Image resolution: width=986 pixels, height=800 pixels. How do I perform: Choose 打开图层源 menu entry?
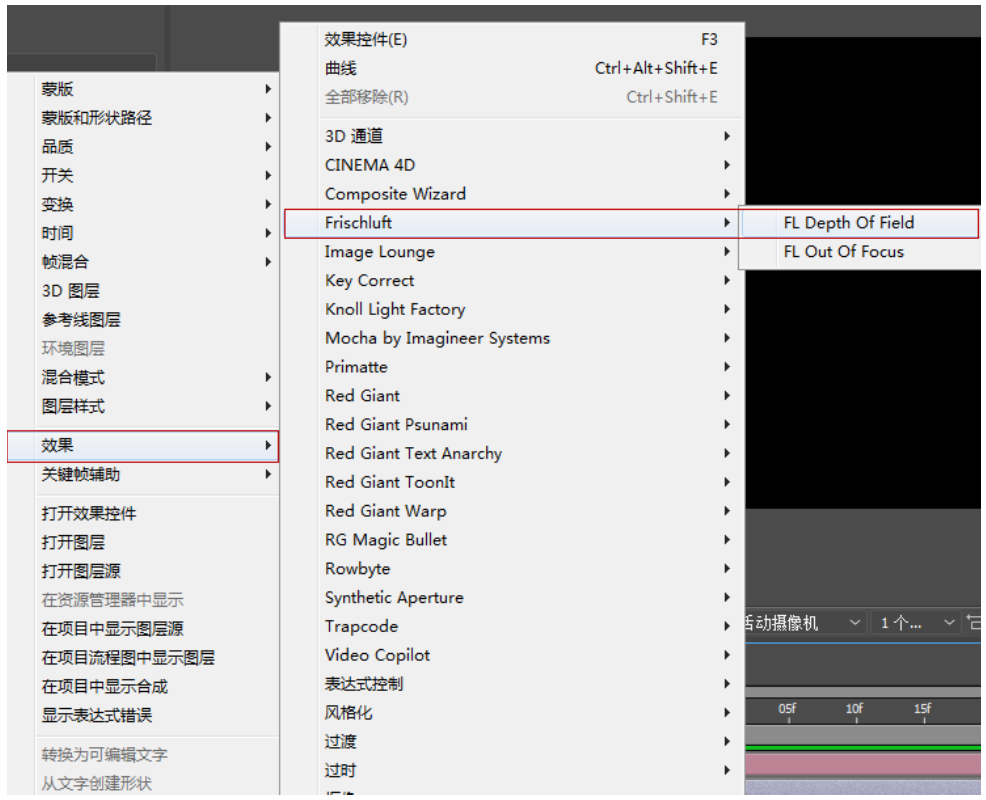143,571
